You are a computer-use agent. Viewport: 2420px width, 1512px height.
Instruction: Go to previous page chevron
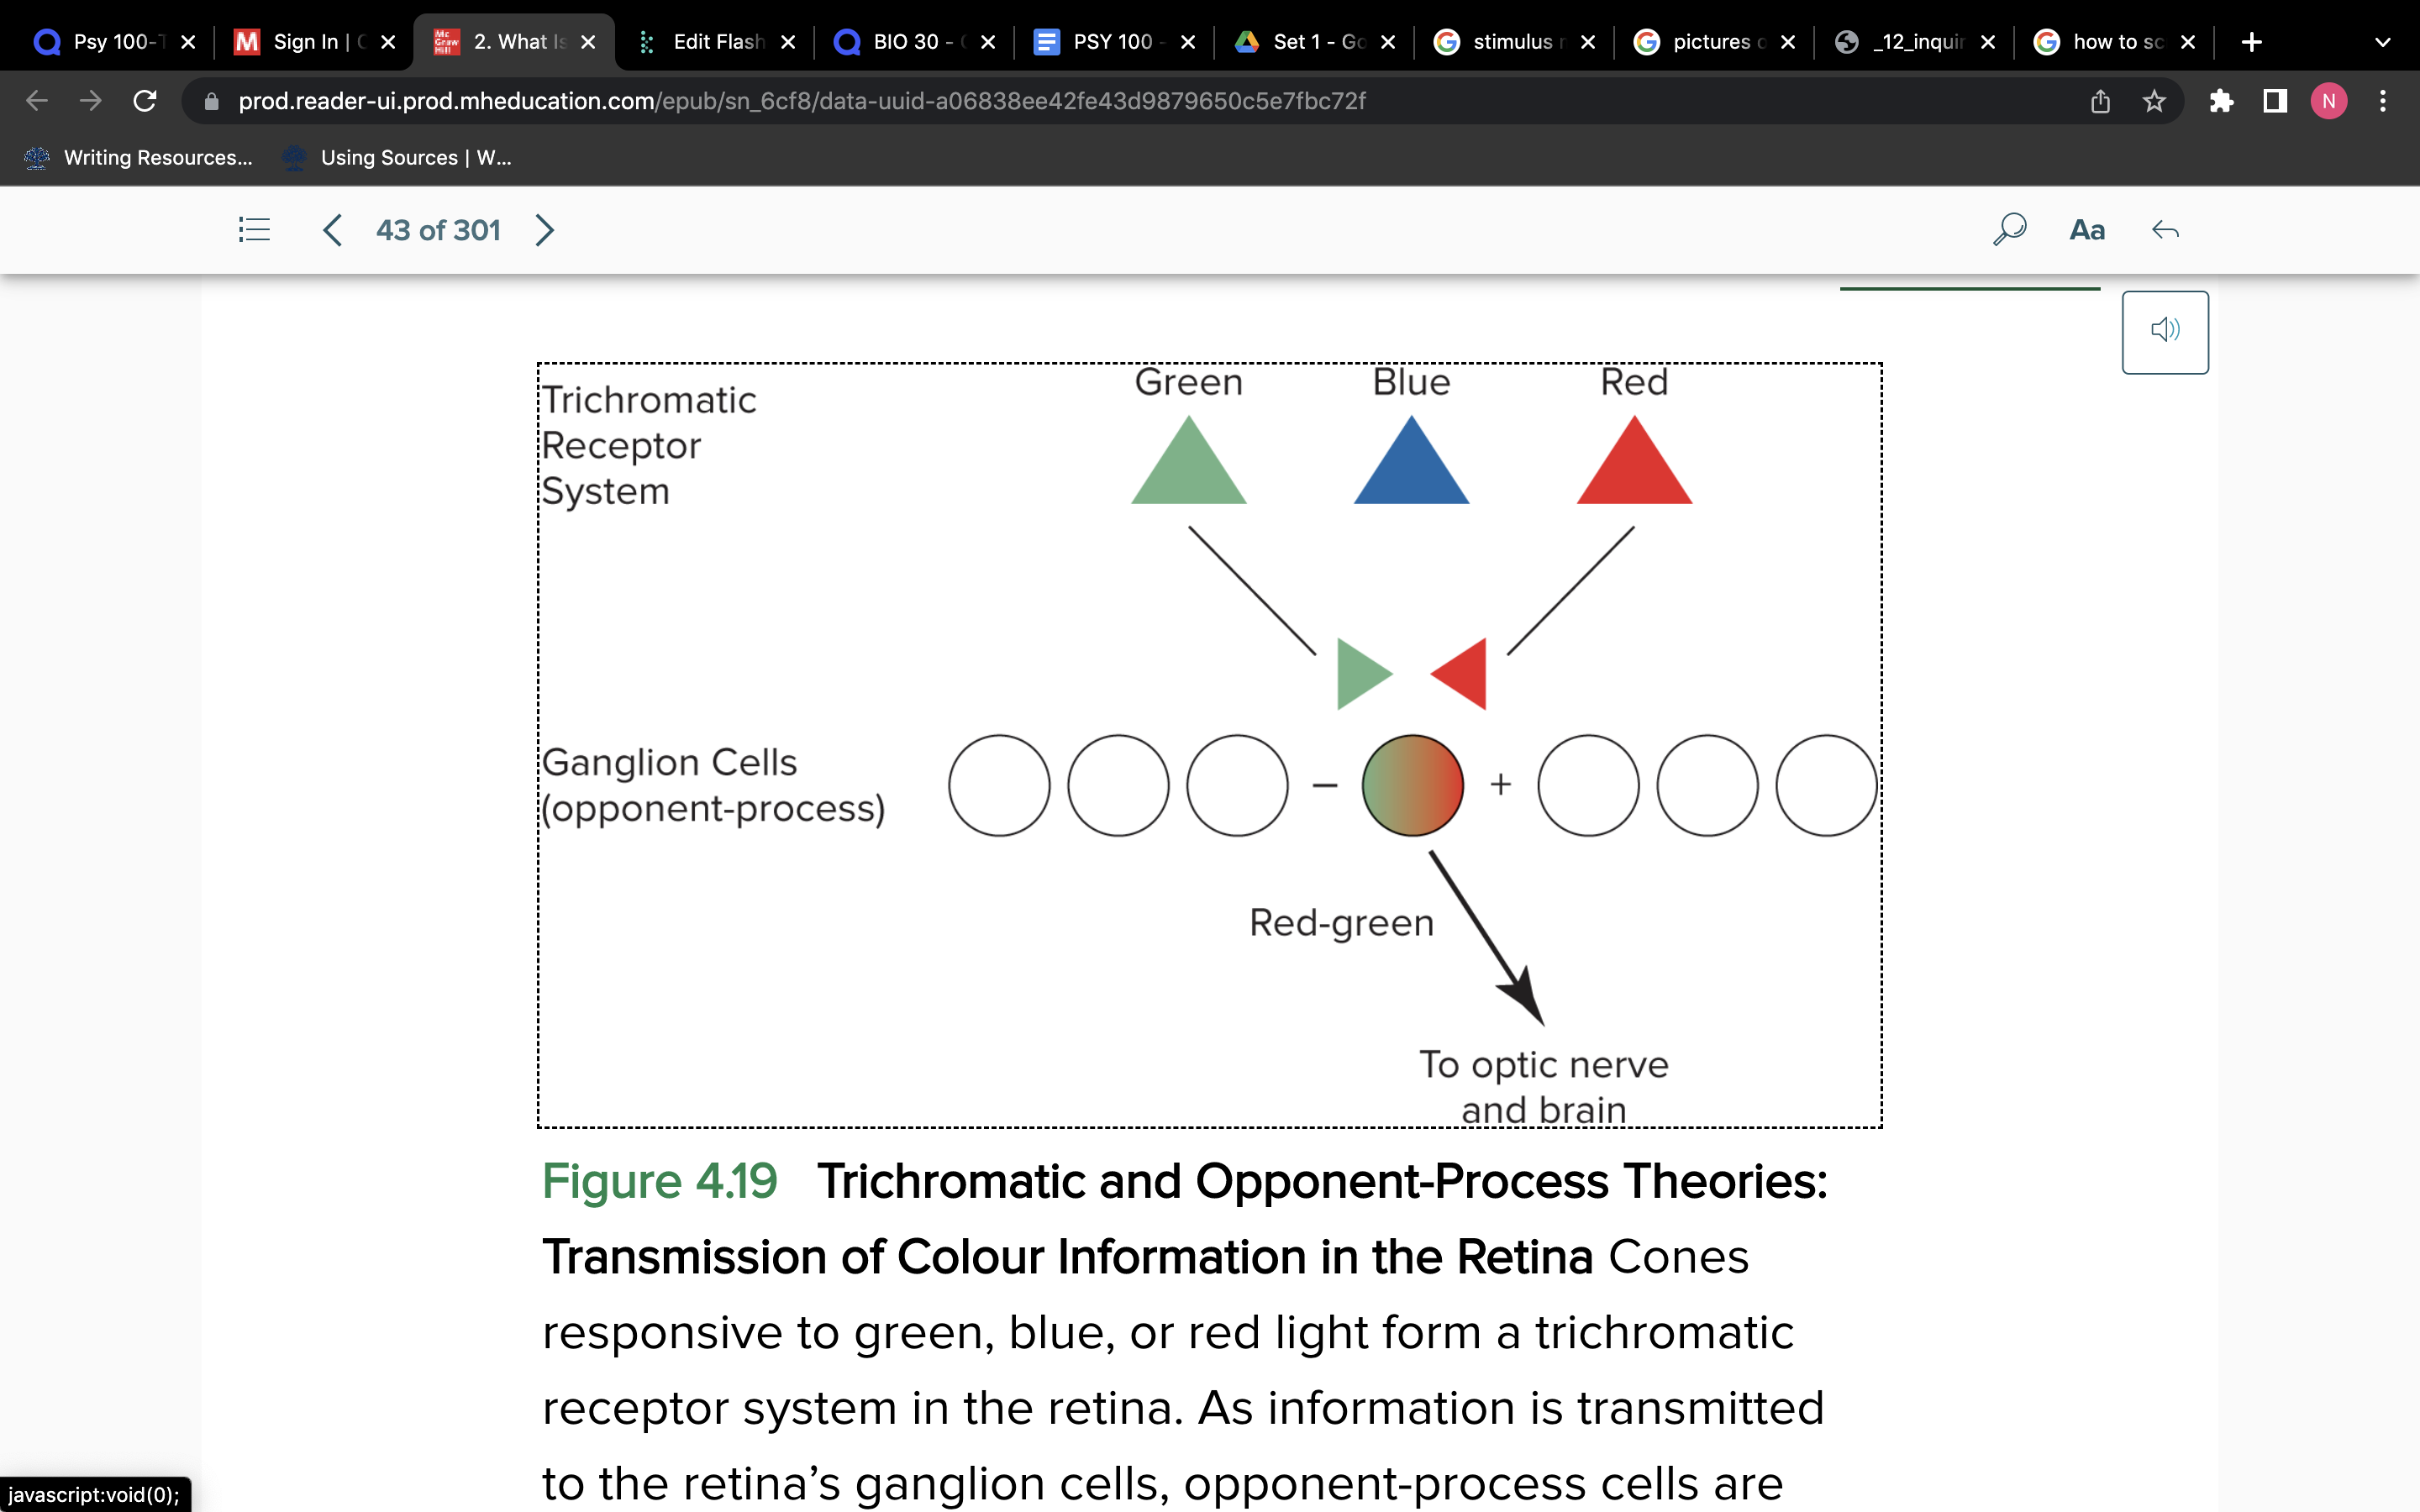(332, 230)
